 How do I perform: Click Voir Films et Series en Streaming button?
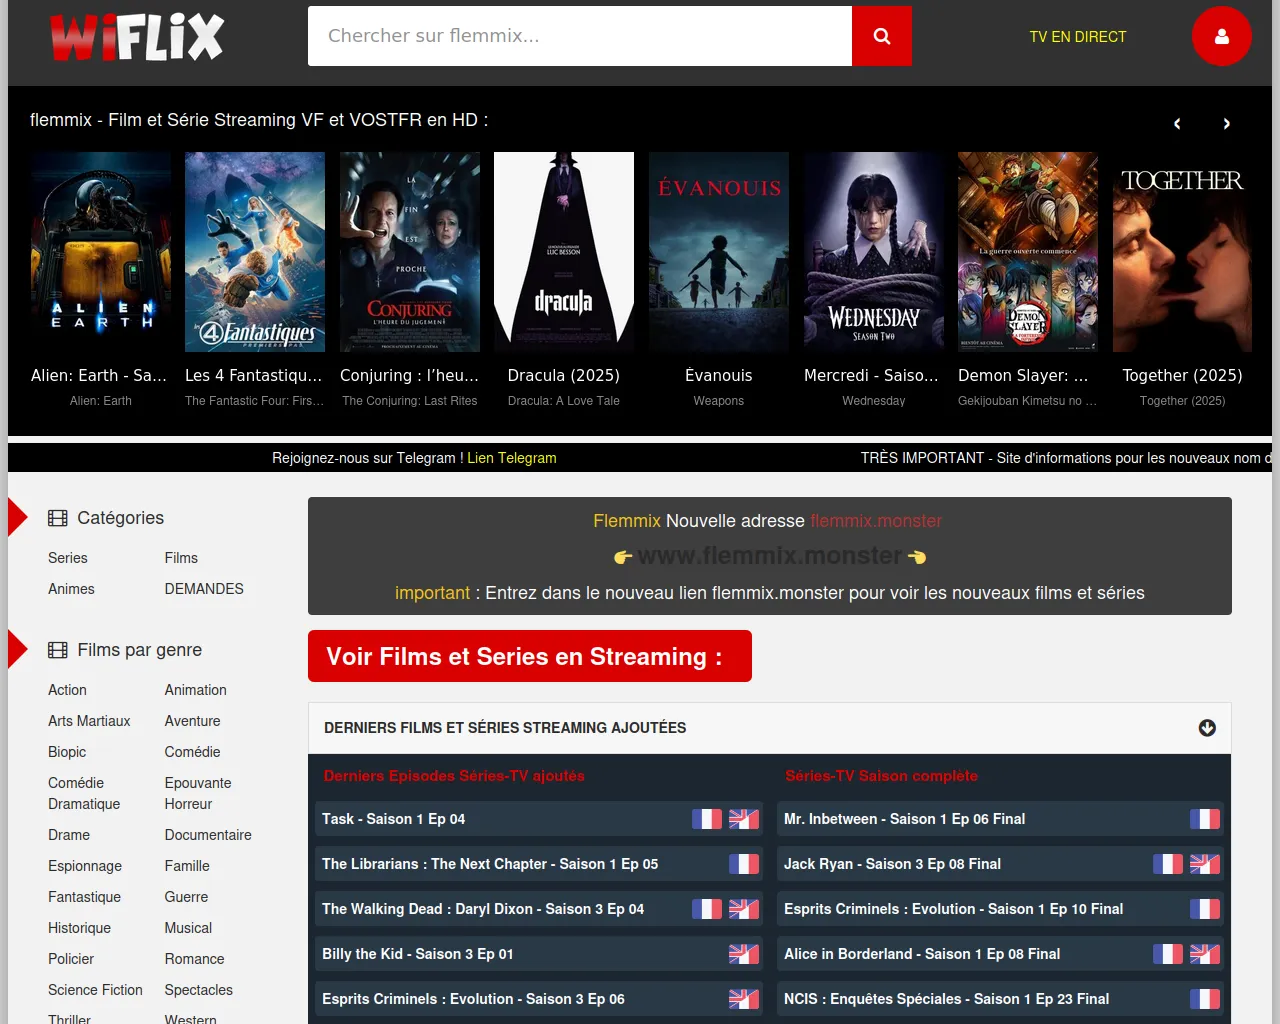530,656
